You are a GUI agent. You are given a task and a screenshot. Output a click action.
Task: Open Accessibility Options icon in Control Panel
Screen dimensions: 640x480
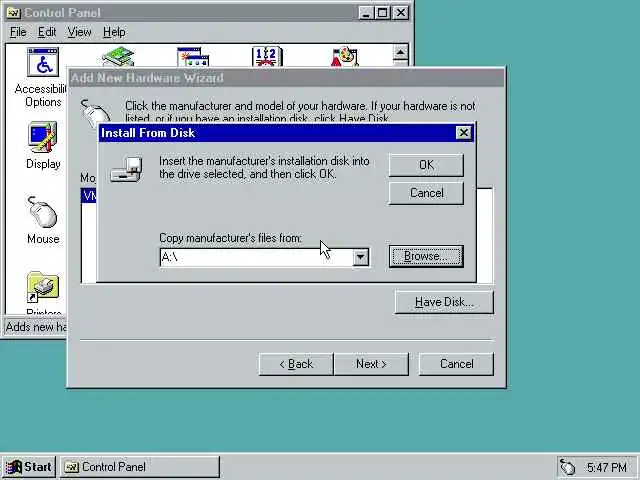pyautogui.click(x=42, y=62)
